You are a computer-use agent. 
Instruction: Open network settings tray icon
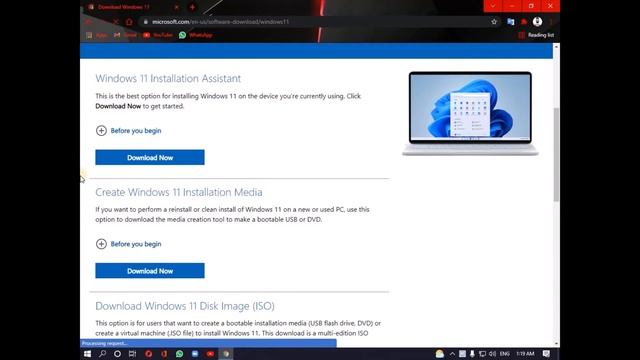(x=482, y=354)
